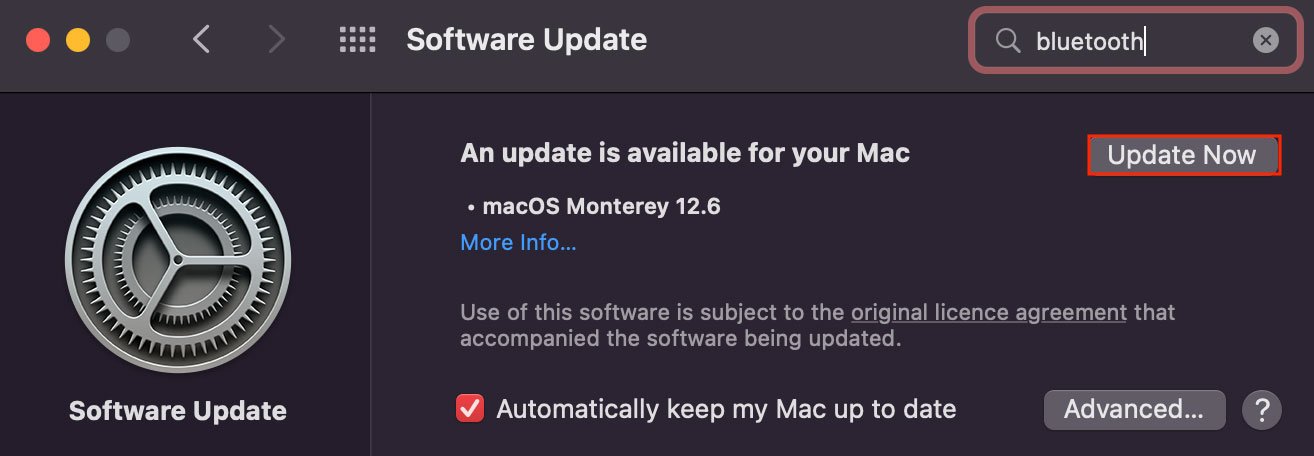
Task: Go back to the previous preferences pane
Action: (x=202, y=40)
